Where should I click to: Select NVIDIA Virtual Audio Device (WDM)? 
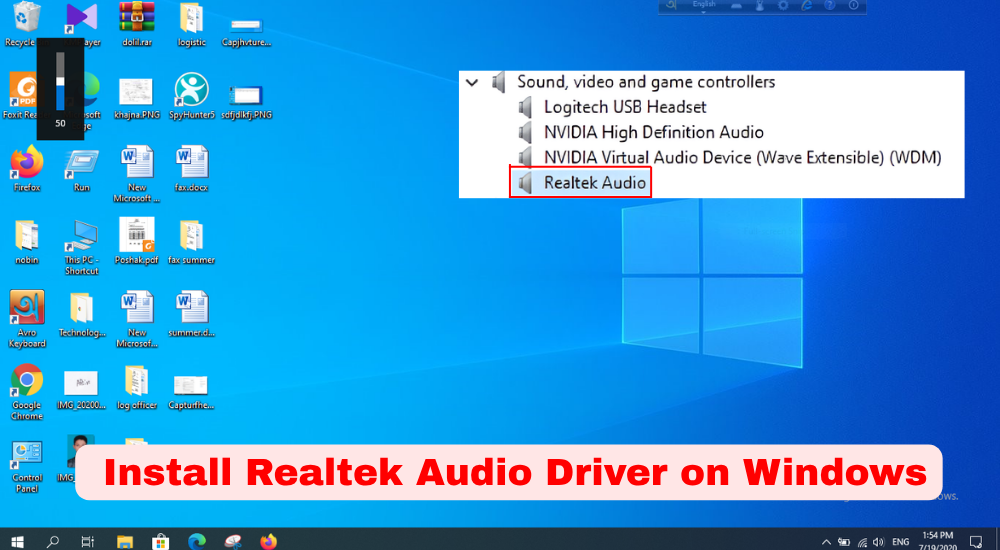[x=742, y=157]
